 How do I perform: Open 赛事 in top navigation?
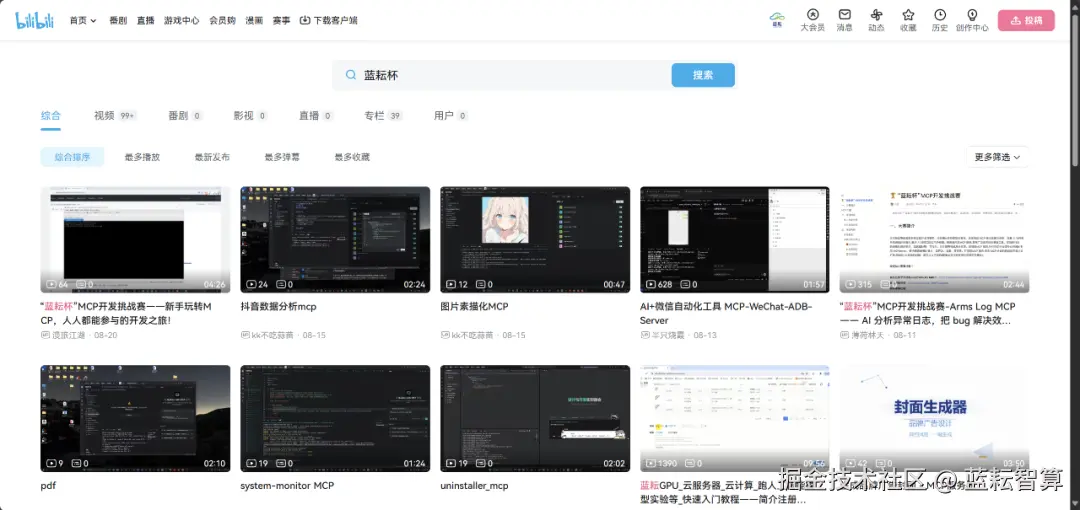tap(281, 21)
